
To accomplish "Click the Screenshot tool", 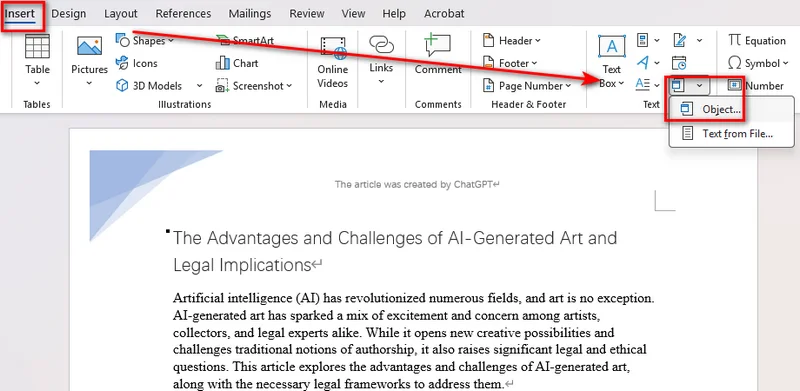I will [254, 86].
